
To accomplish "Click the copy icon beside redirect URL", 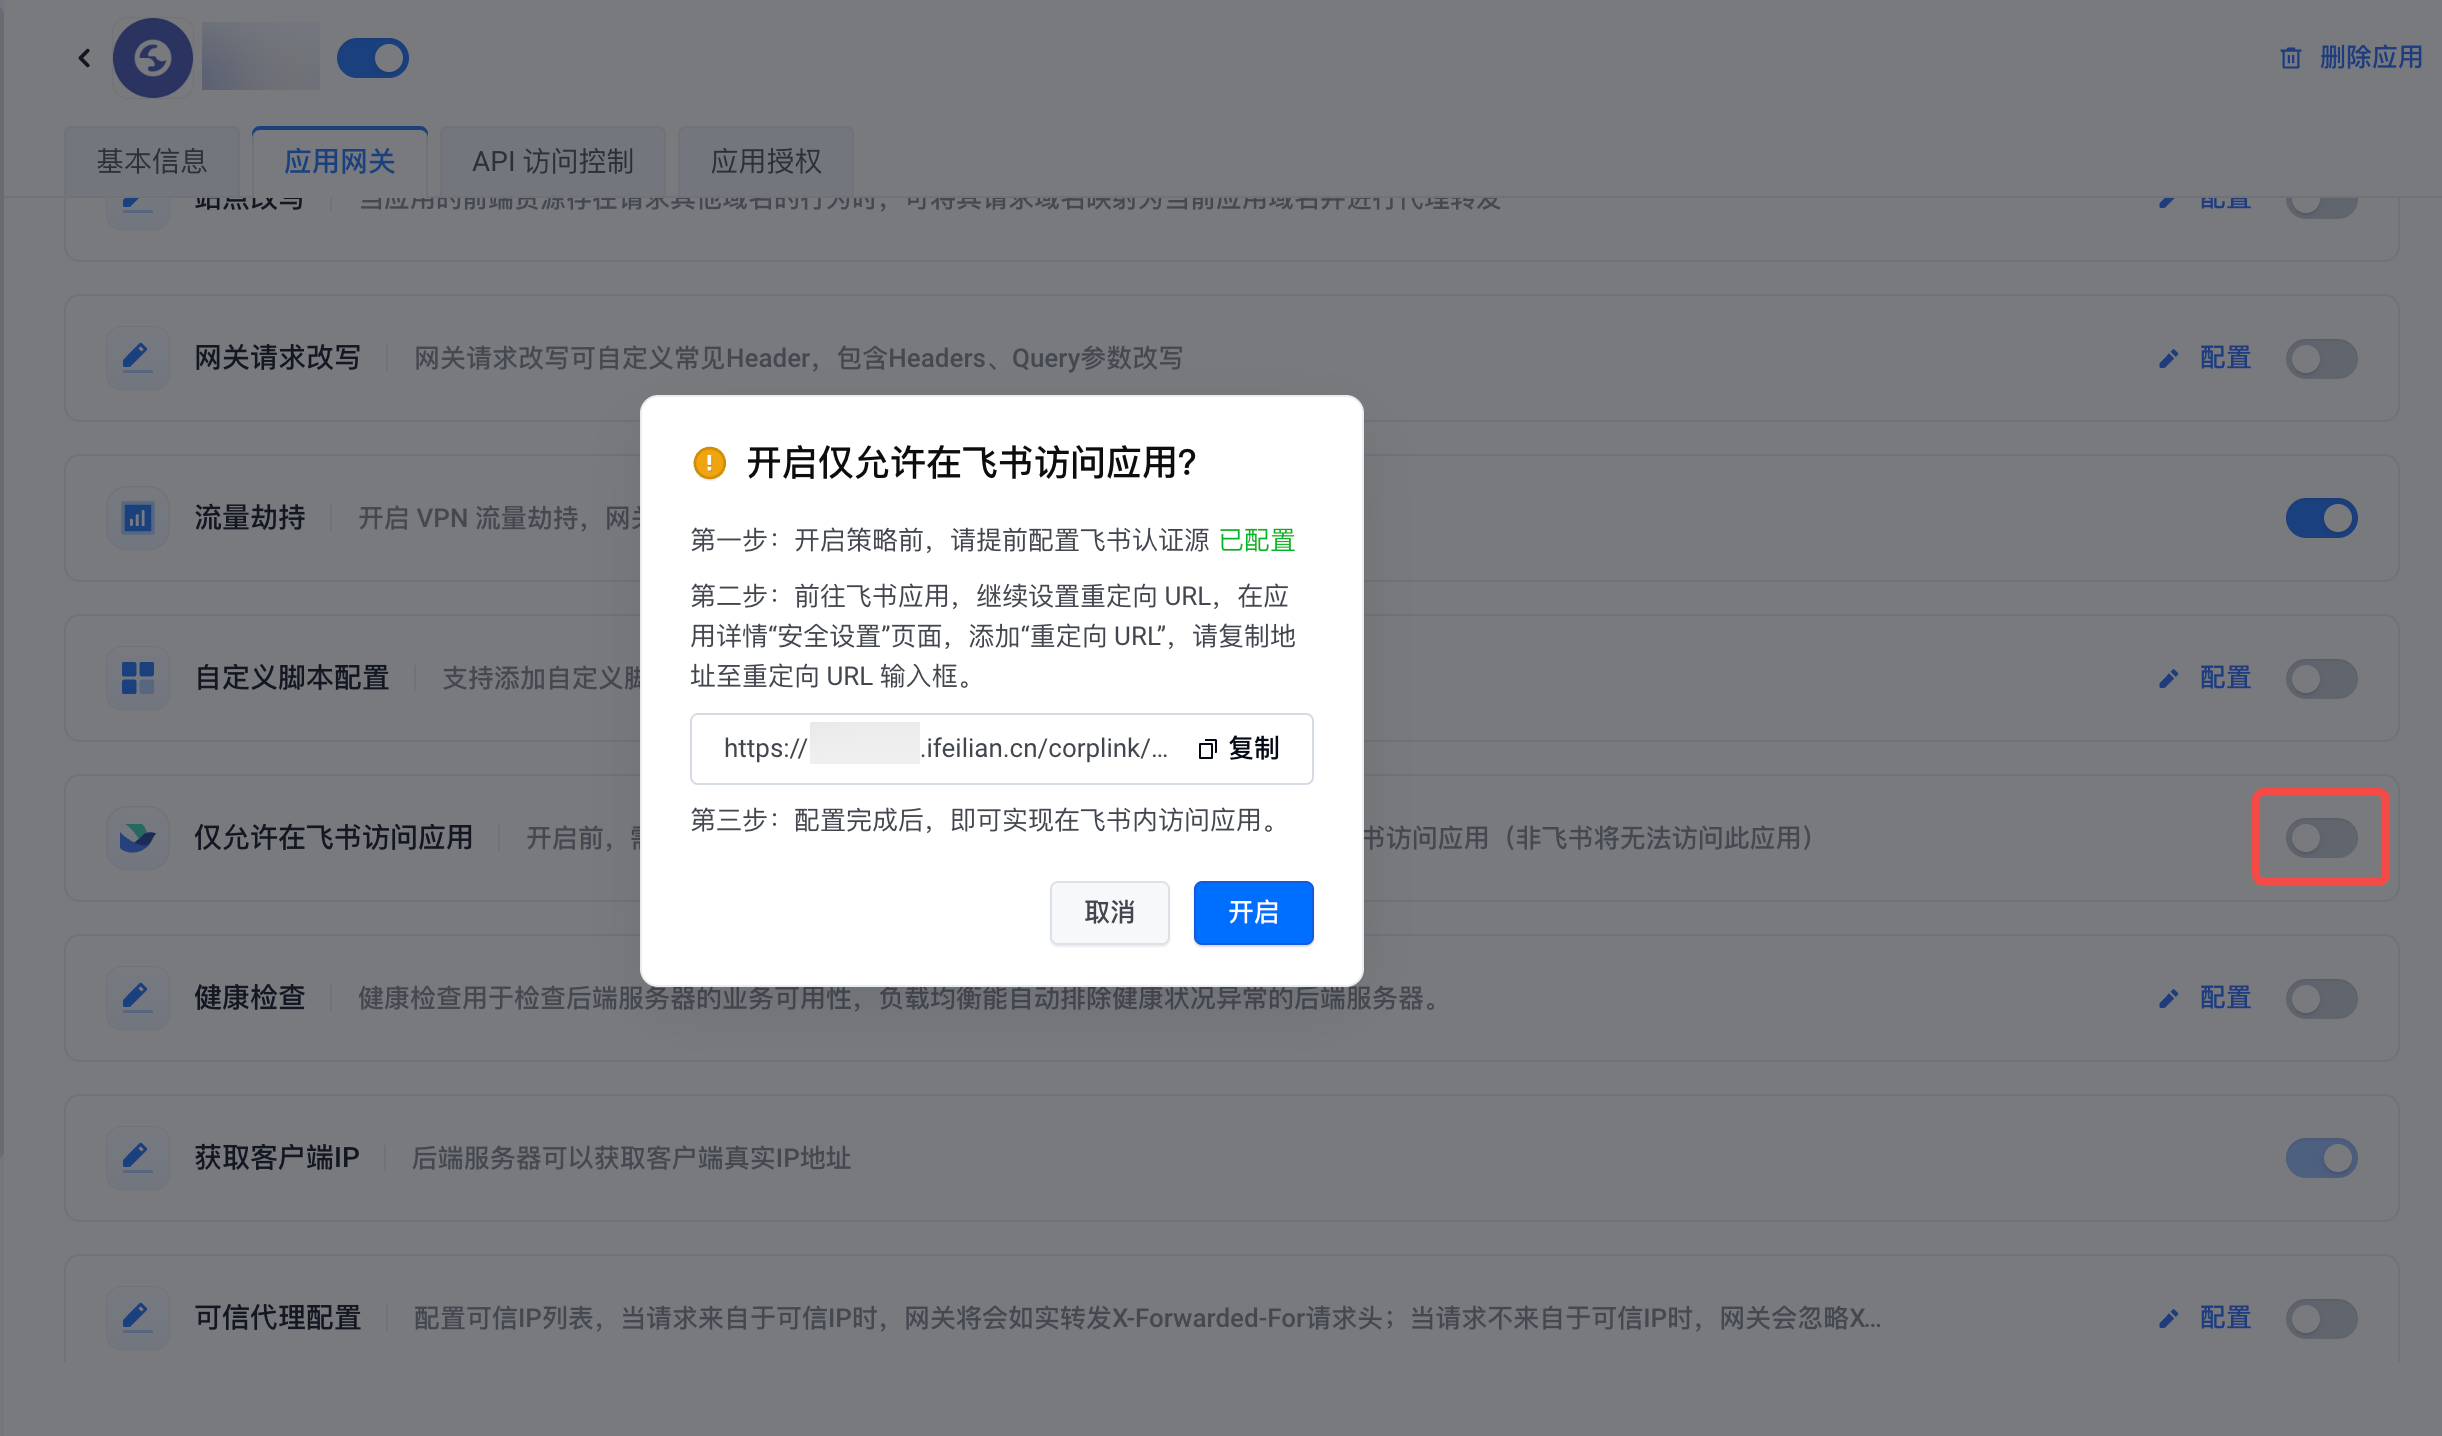I will (1207, 749).
